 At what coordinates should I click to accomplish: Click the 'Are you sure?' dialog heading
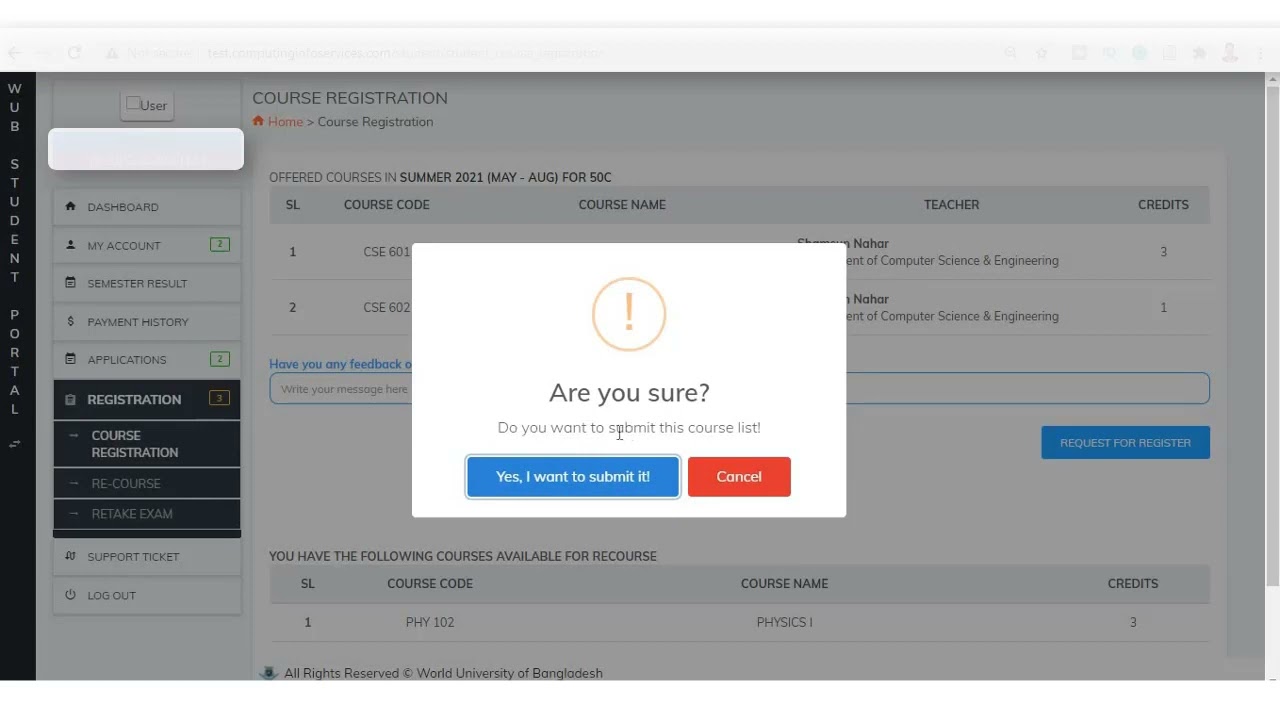629,393
